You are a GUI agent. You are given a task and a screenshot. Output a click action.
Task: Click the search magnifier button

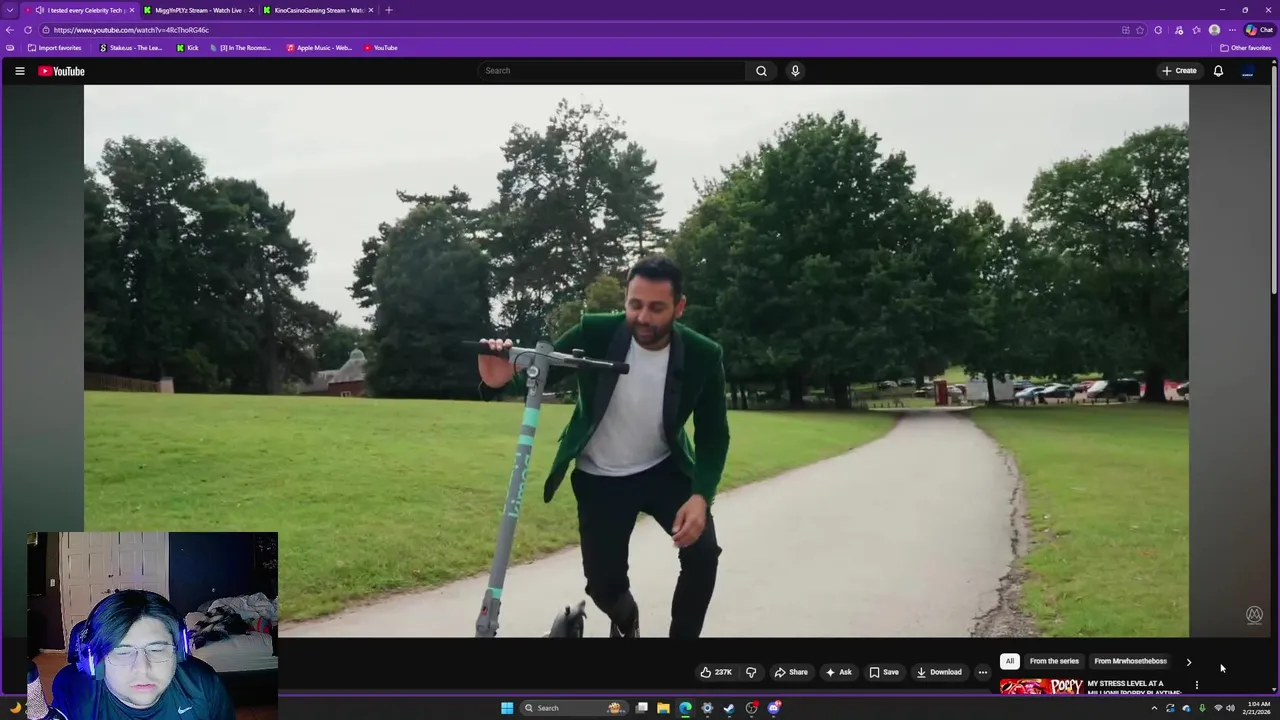coord(761,71)
